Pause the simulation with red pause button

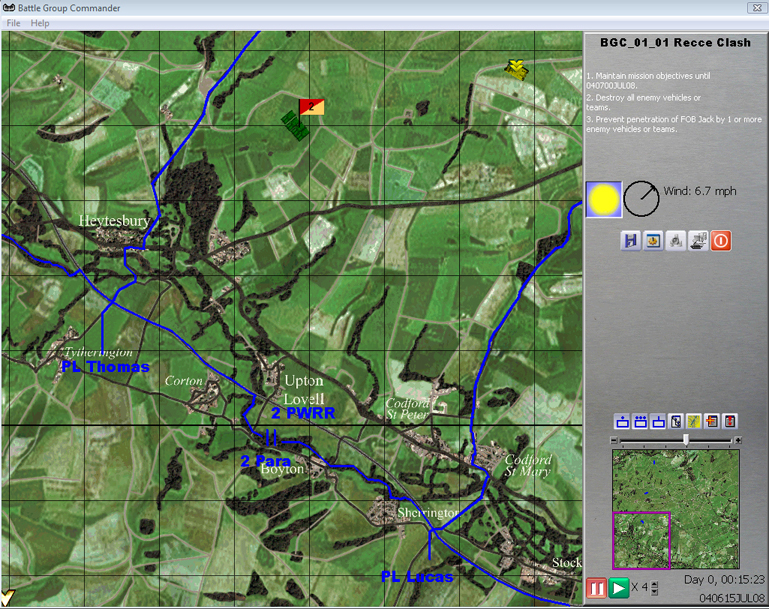(x=596, y=588)
